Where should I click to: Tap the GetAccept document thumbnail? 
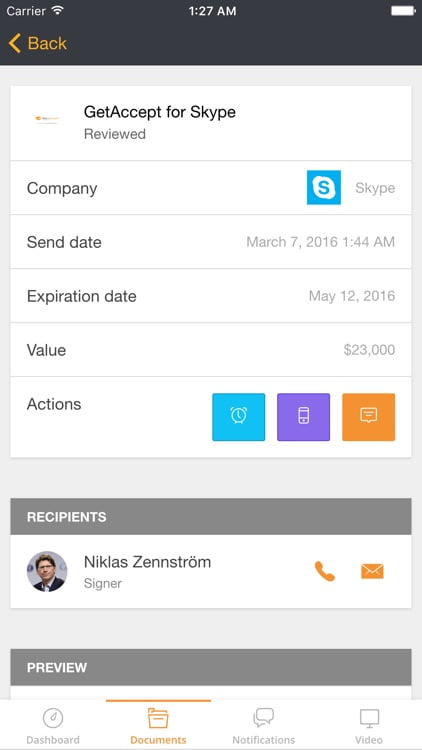click(47, 119)
